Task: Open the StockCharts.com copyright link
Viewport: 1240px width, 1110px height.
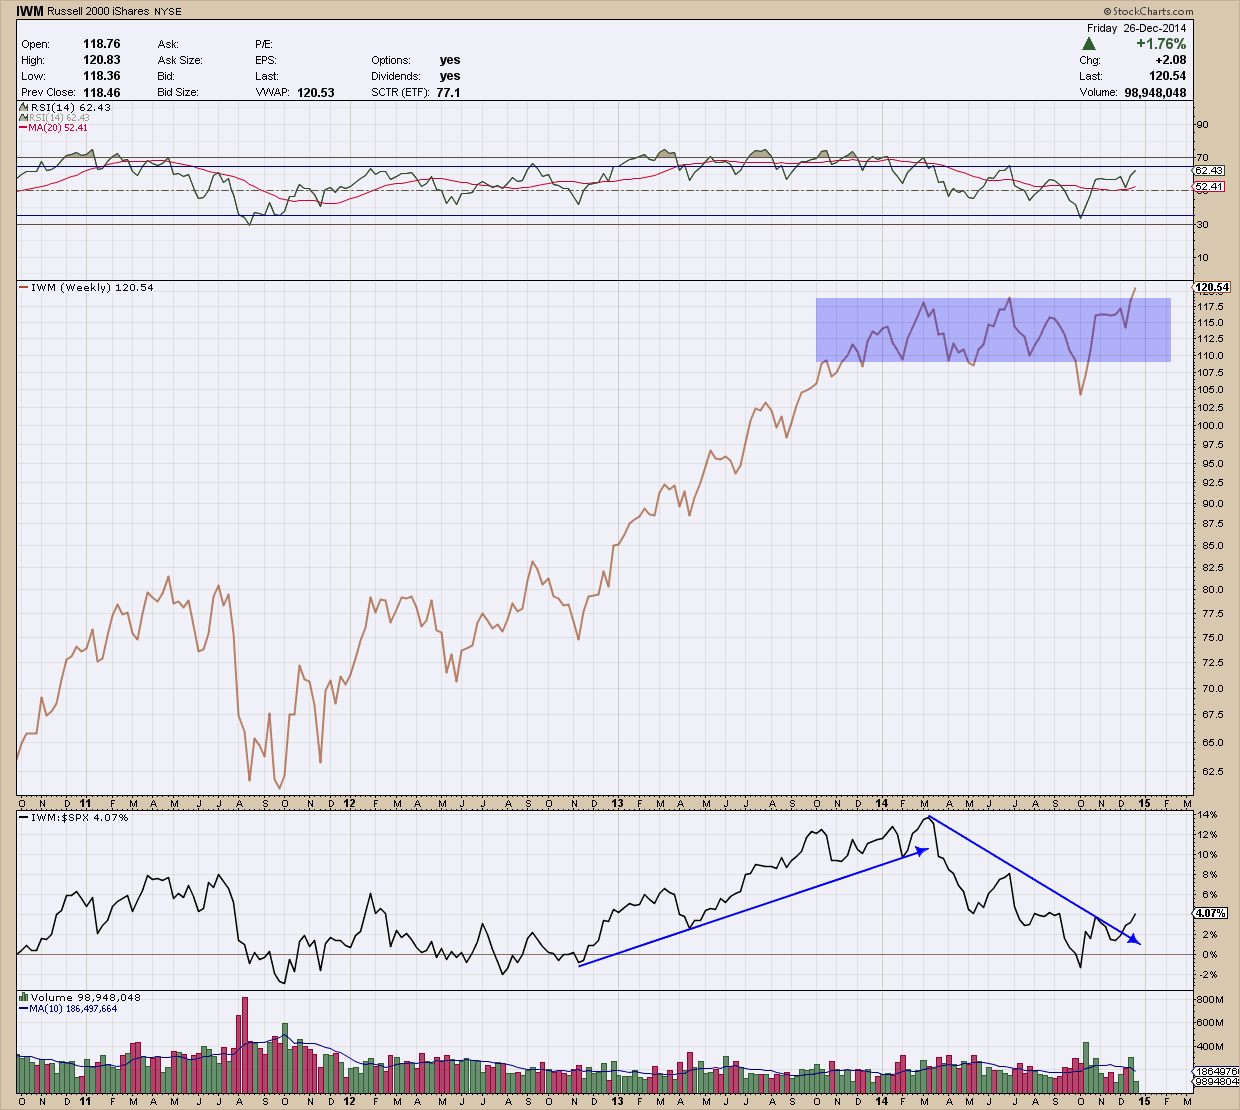Action: coord(1148,11)
